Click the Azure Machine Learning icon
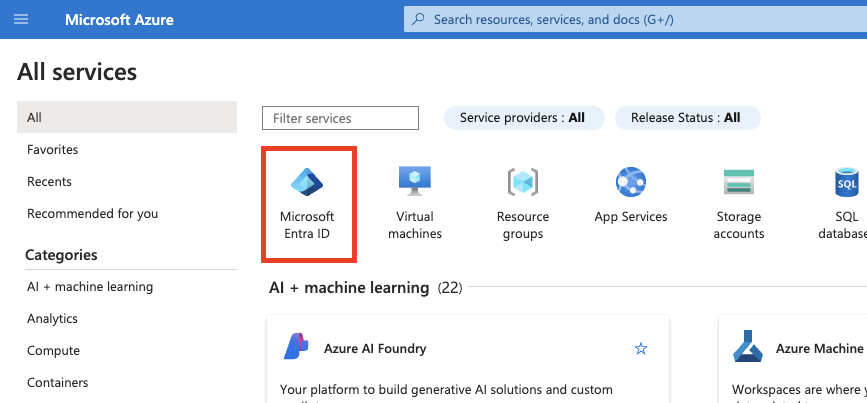This screenshot has width=867, height=403. (748, 346)
